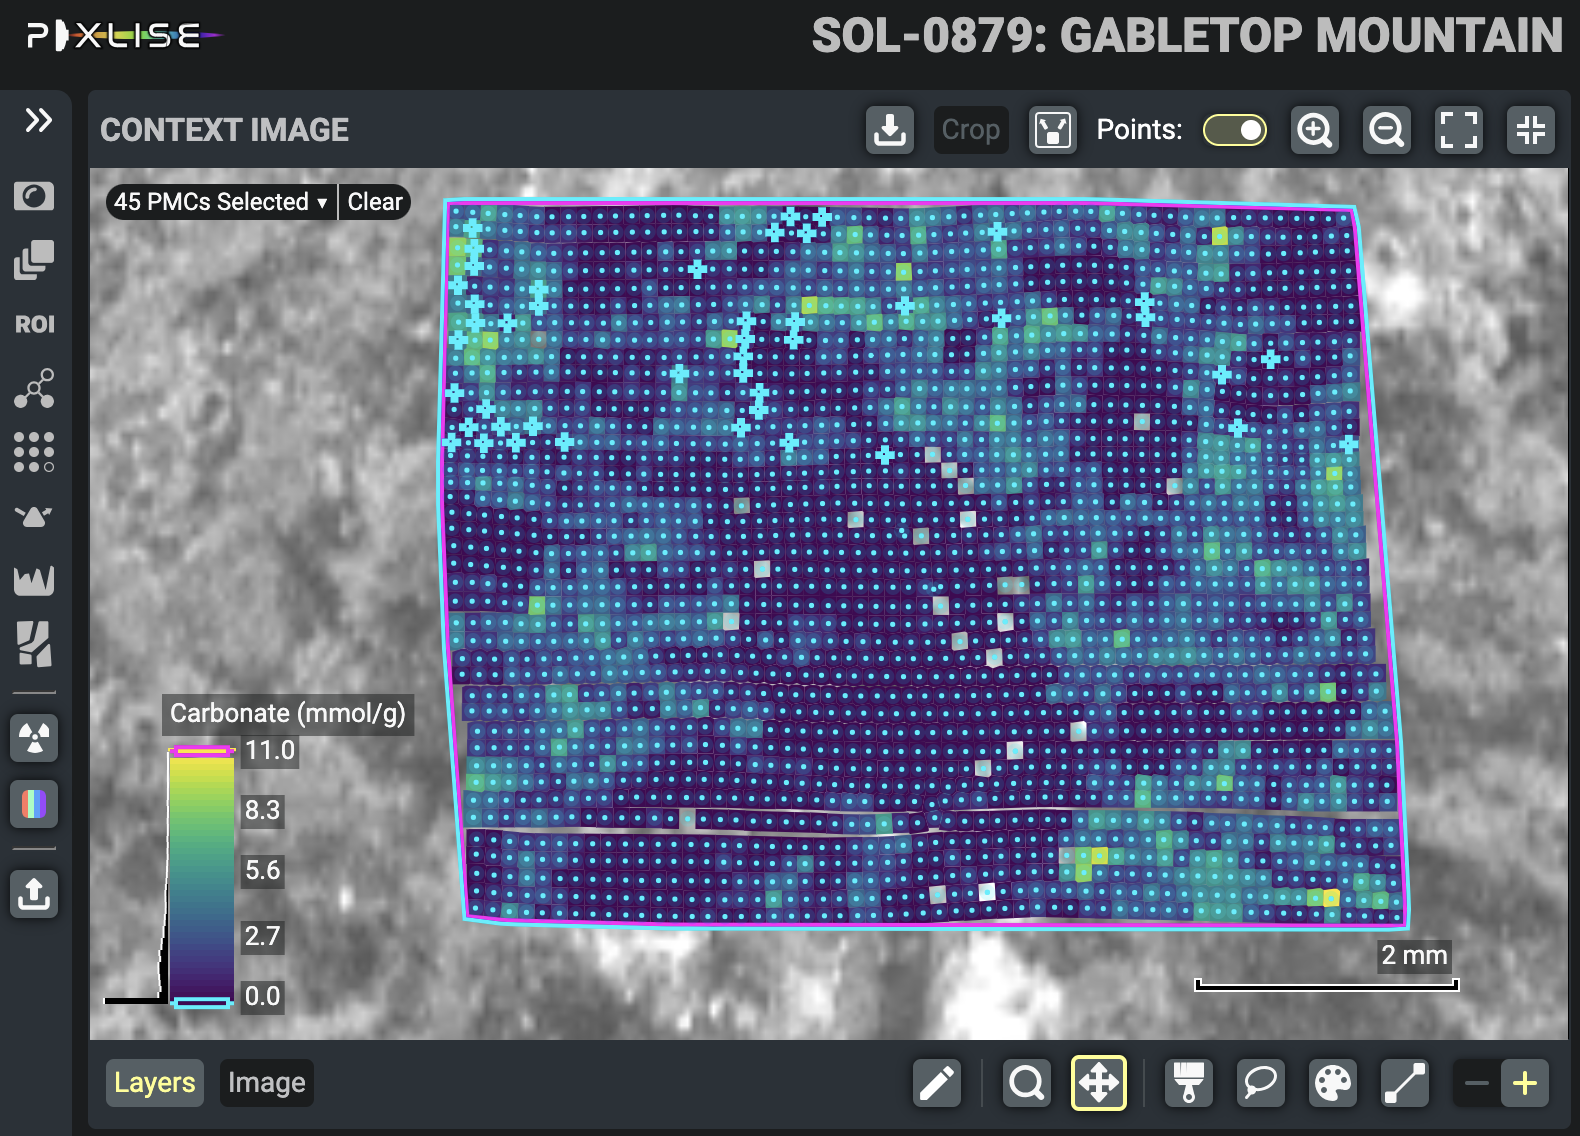Open the camera context image sidebar icon

(34, 196)
